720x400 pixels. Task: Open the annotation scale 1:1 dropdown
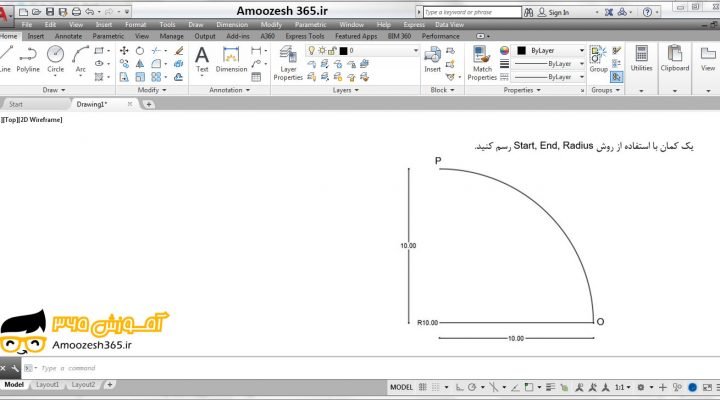point(623,387)
